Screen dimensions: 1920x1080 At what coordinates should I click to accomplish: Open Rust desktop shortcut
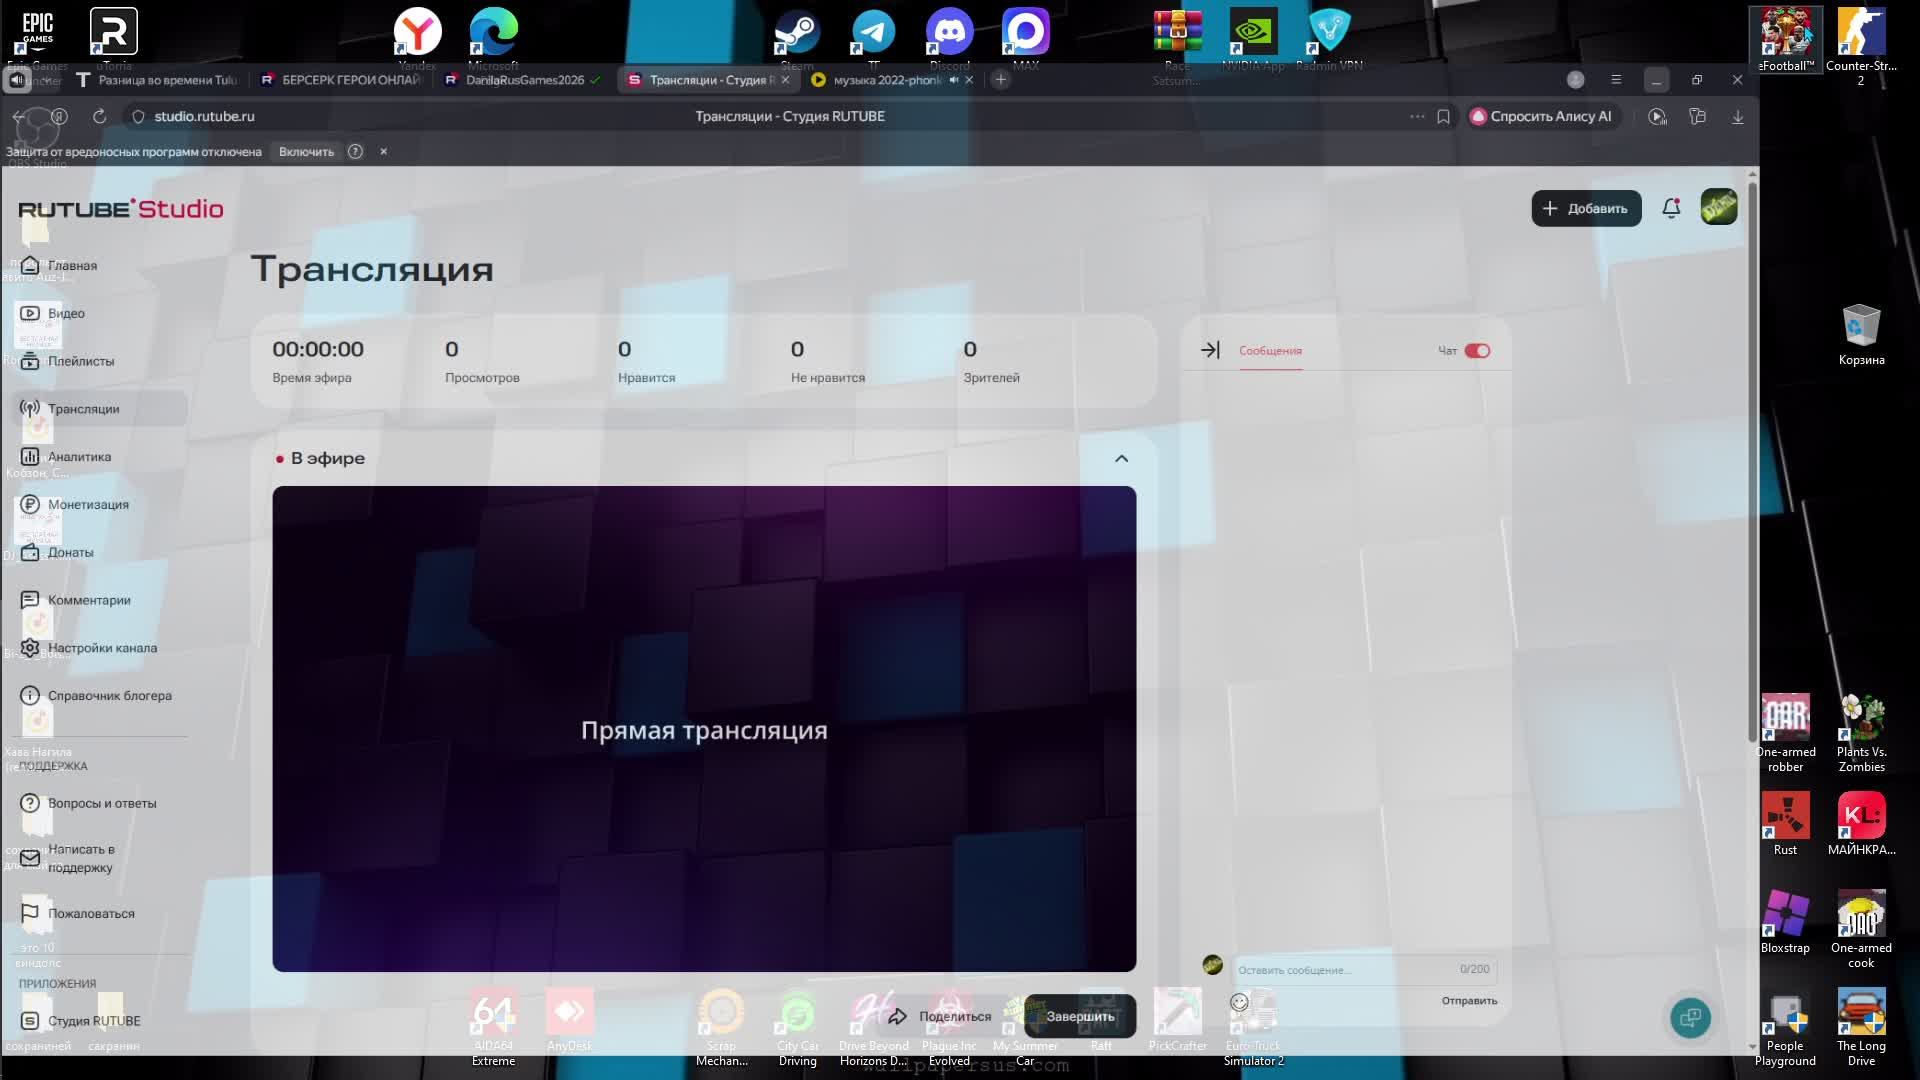point(1785,823)
